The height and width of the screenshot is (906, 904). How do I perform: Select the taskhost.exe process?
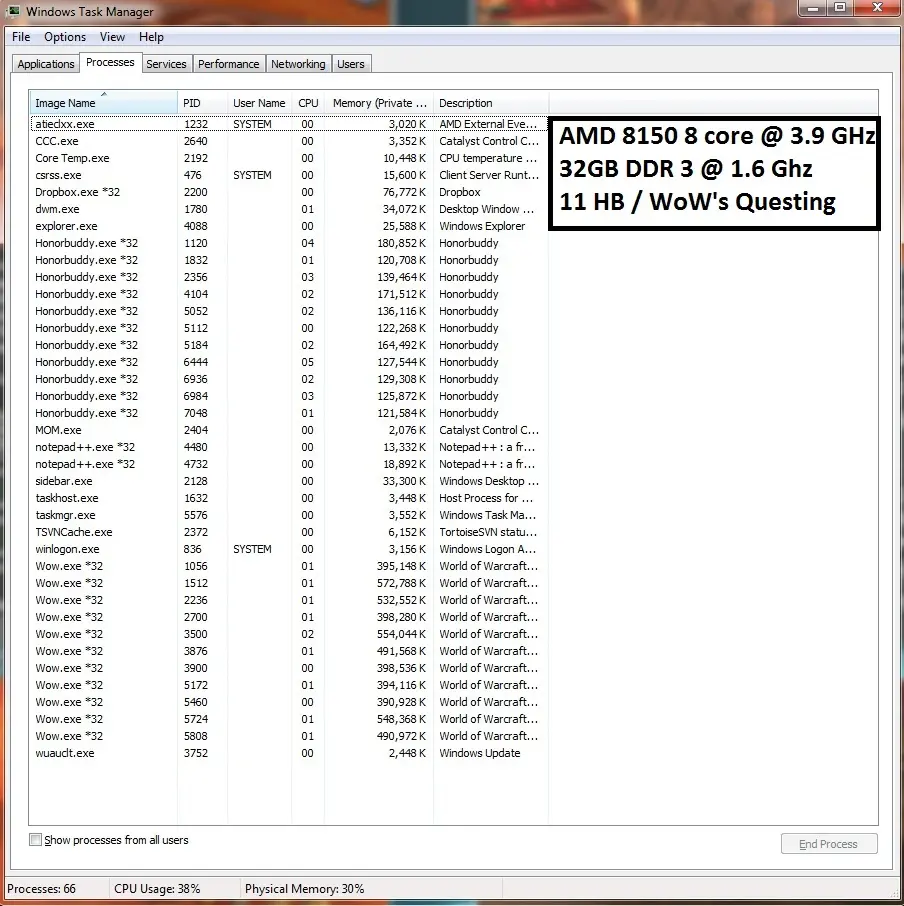click(x=288, y=498)
